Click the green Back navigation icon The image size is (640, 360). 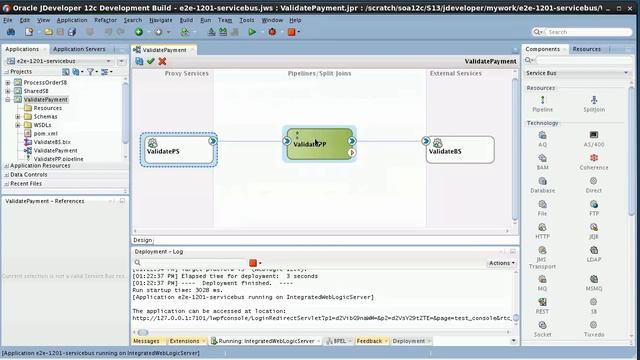tap(139, 32)
